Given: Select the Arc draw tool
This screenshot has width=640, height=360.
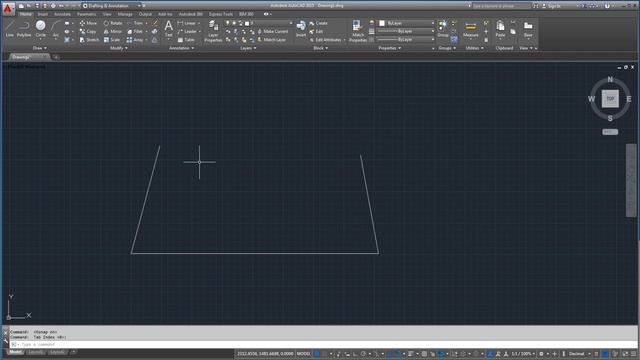Looking at the screenshot, I should click(x=56, y=29).
